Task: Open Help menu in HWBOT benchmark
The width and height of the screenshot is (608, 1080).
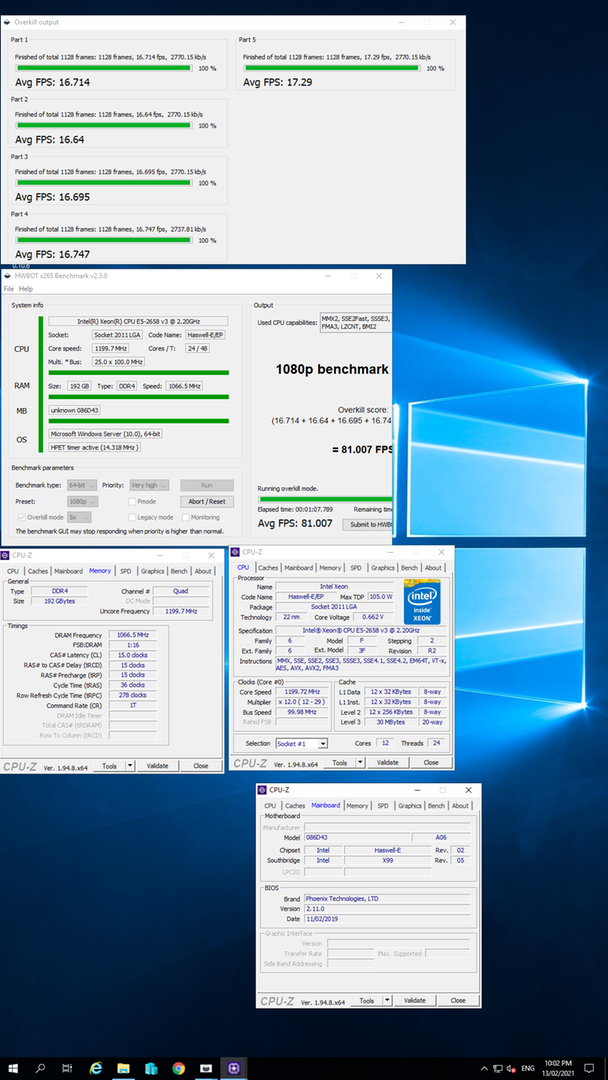Action: [25, 289]
